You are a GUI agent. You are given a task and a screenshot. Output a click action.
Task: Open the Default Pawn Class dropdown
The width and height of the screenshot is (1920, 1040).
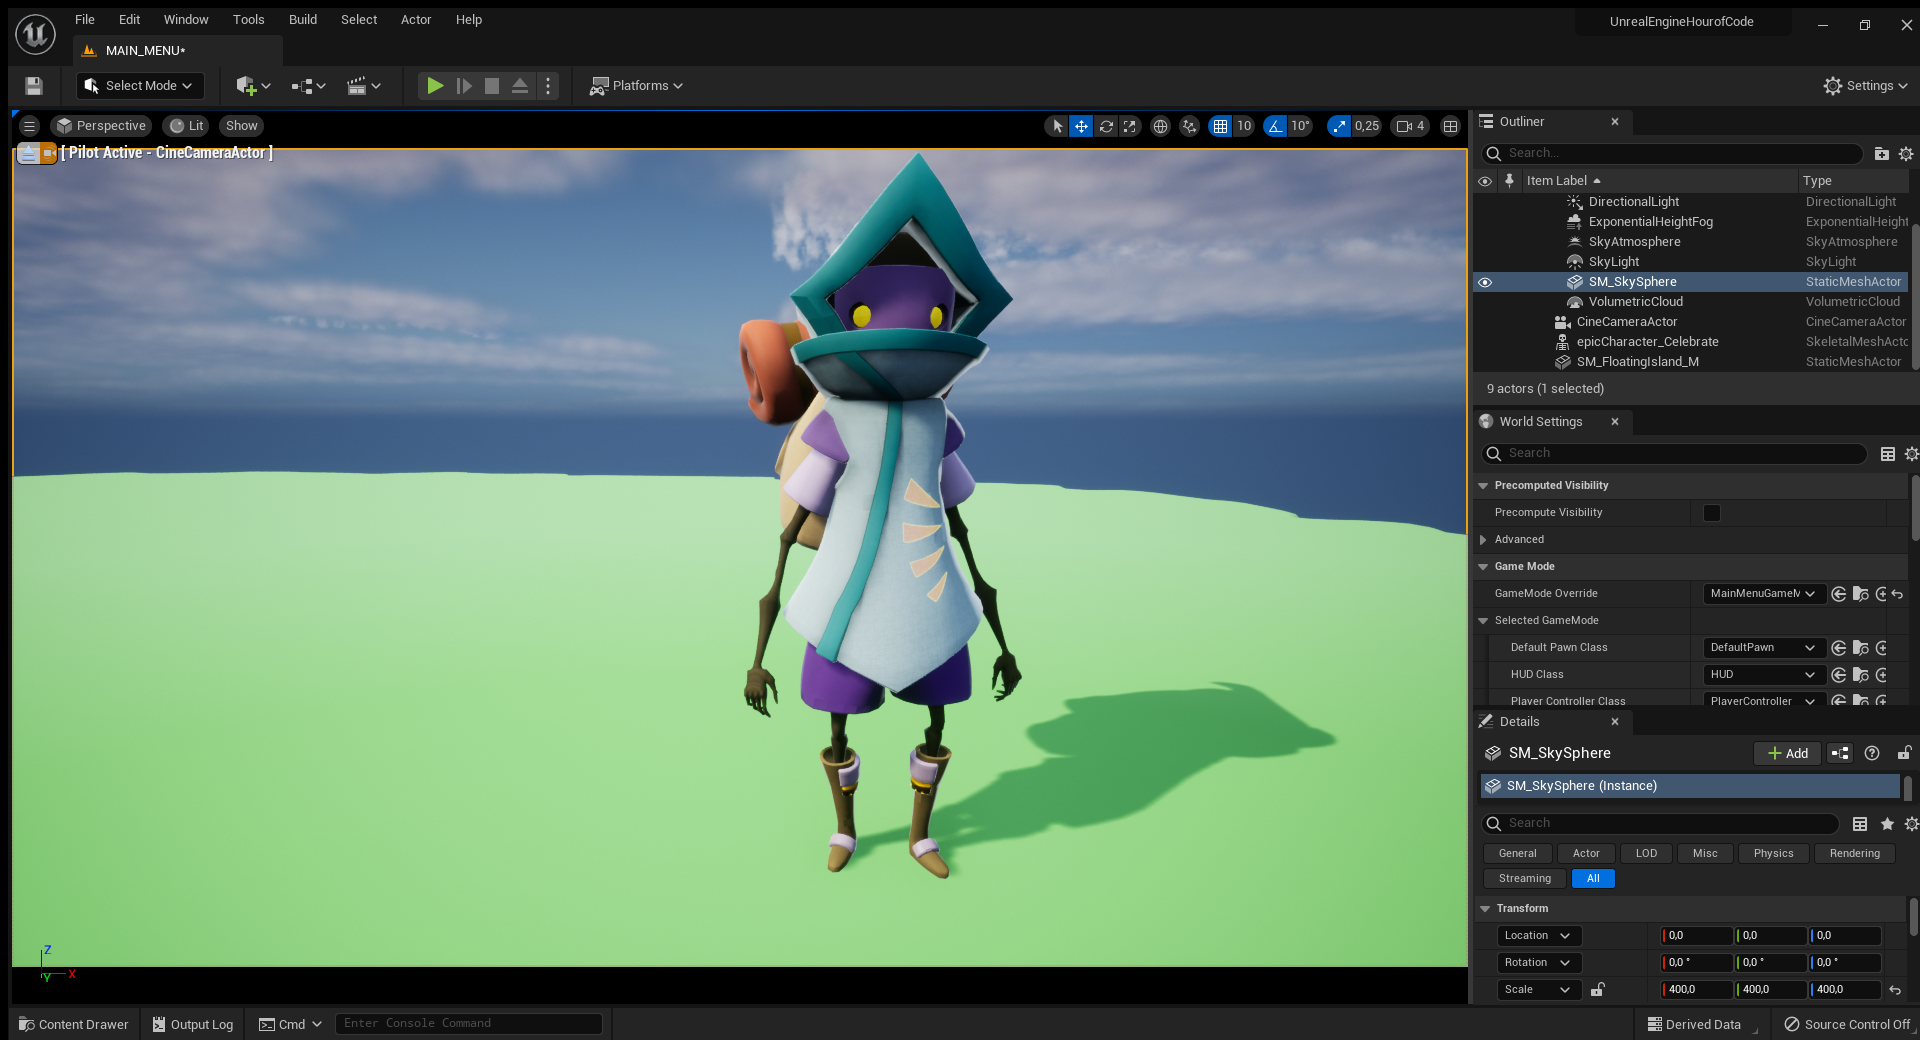coord(1764,648)
